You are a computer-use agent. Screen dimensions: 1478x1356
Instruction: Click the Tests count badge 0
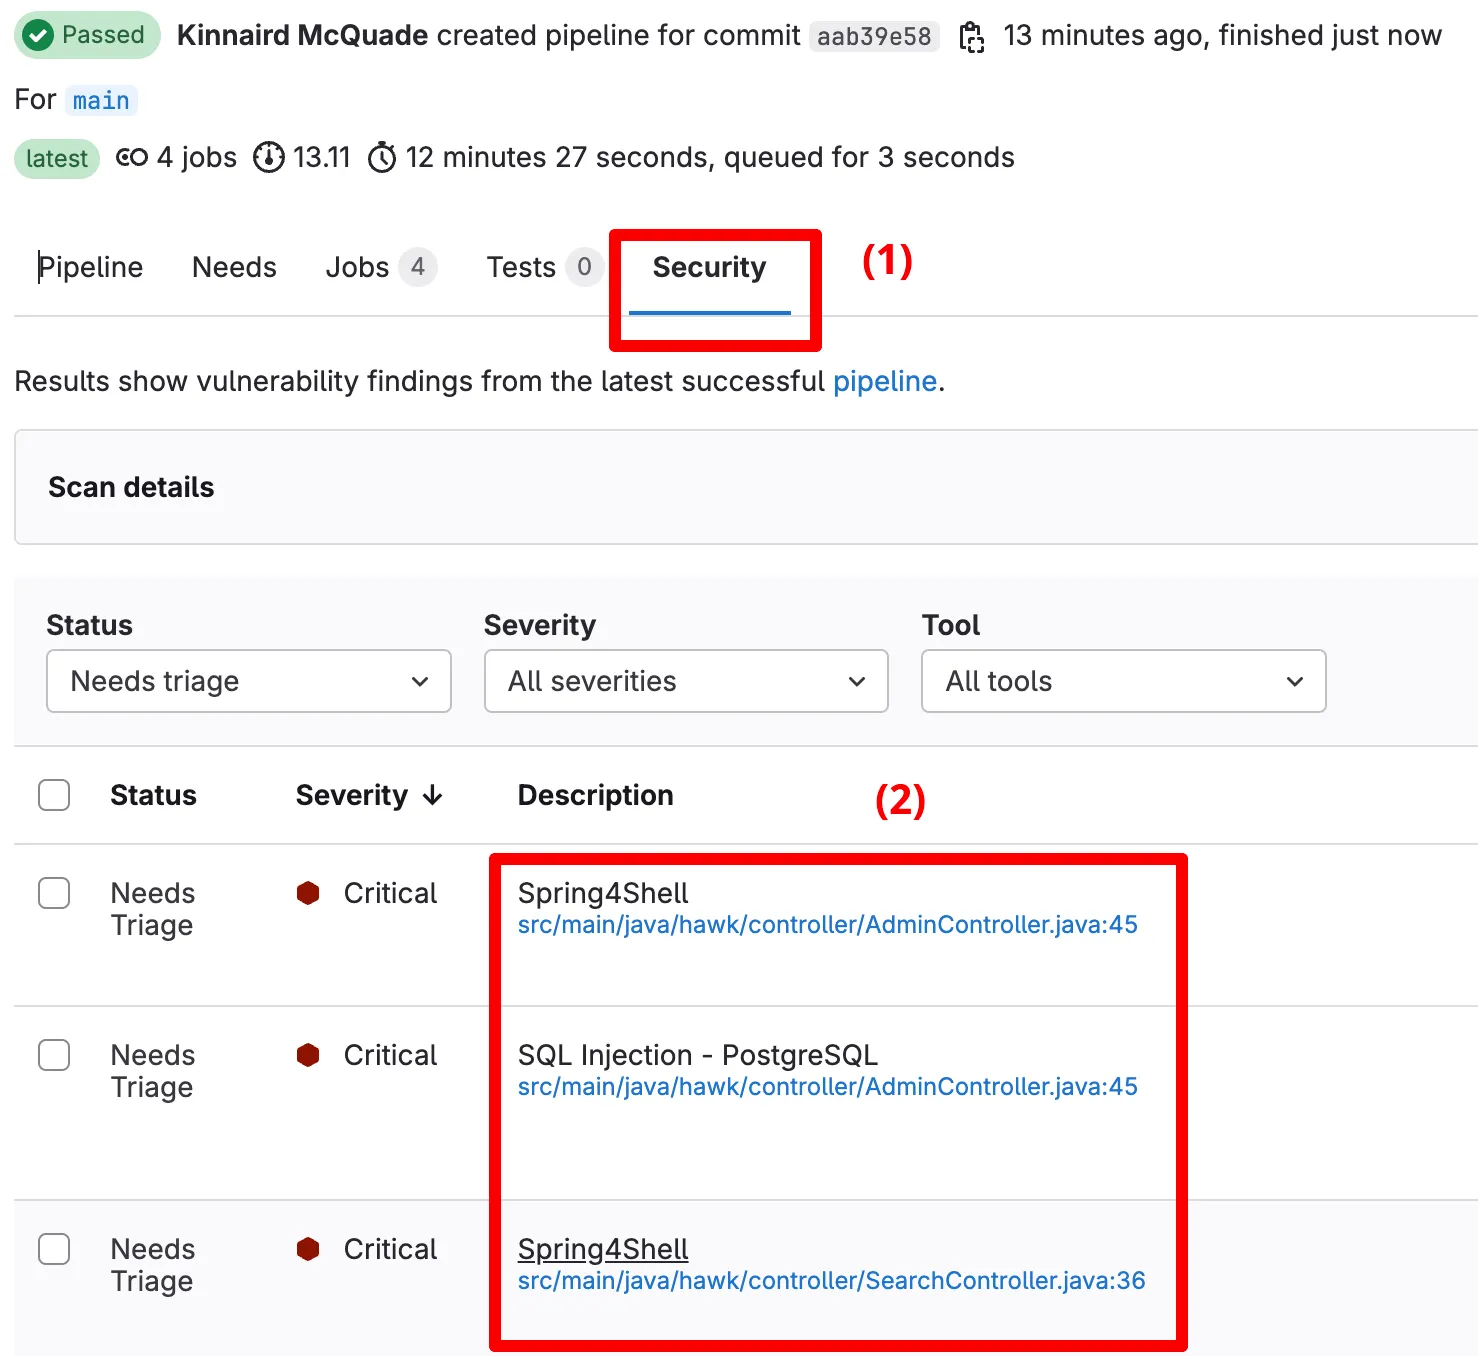click(x=584, y=267)
